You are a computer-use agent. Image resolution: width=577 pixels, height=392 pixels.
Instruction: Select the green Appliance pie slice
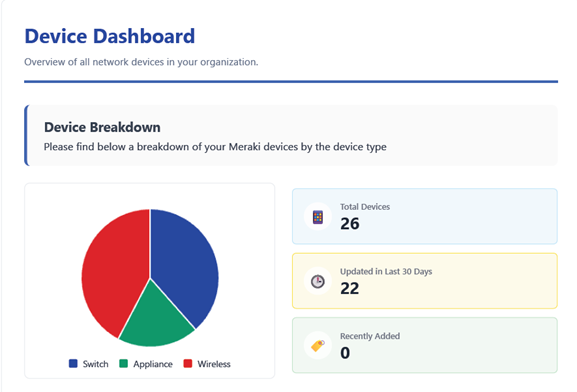156,320
